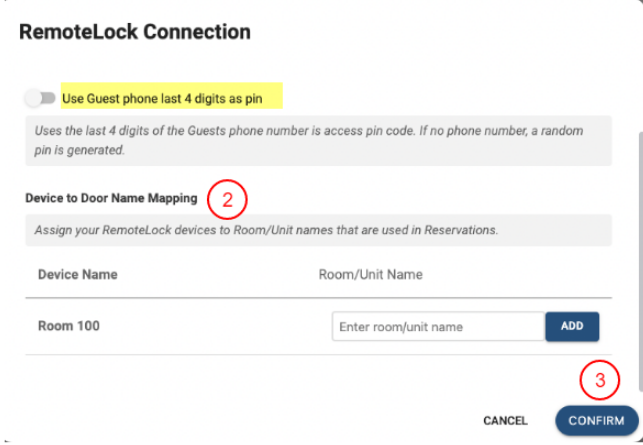
Task: Cancel the RemoteLock Connection dialog
Action: pos(505,421)
